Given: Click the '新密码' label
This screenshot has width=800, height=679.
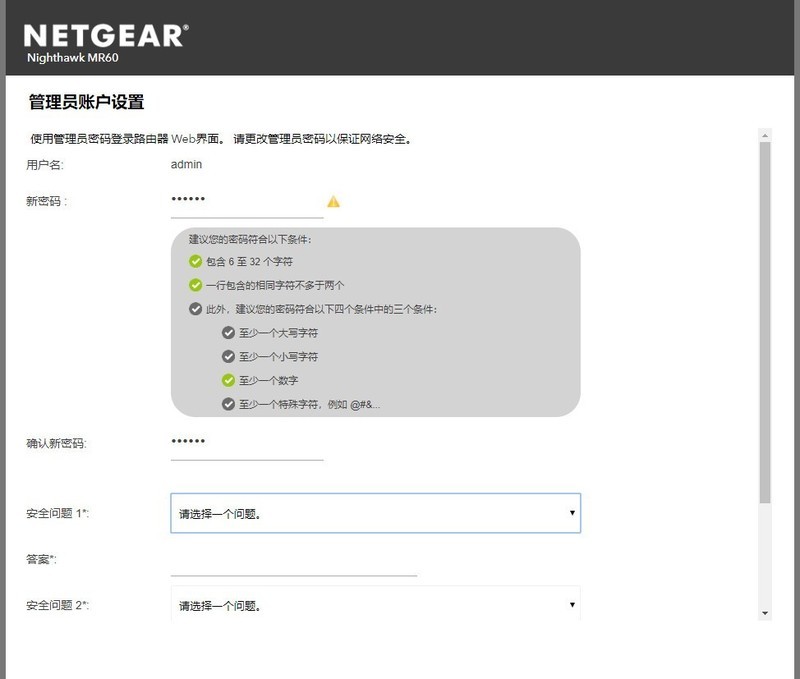Looking at the screenshot, I should [x=46, y=201].
